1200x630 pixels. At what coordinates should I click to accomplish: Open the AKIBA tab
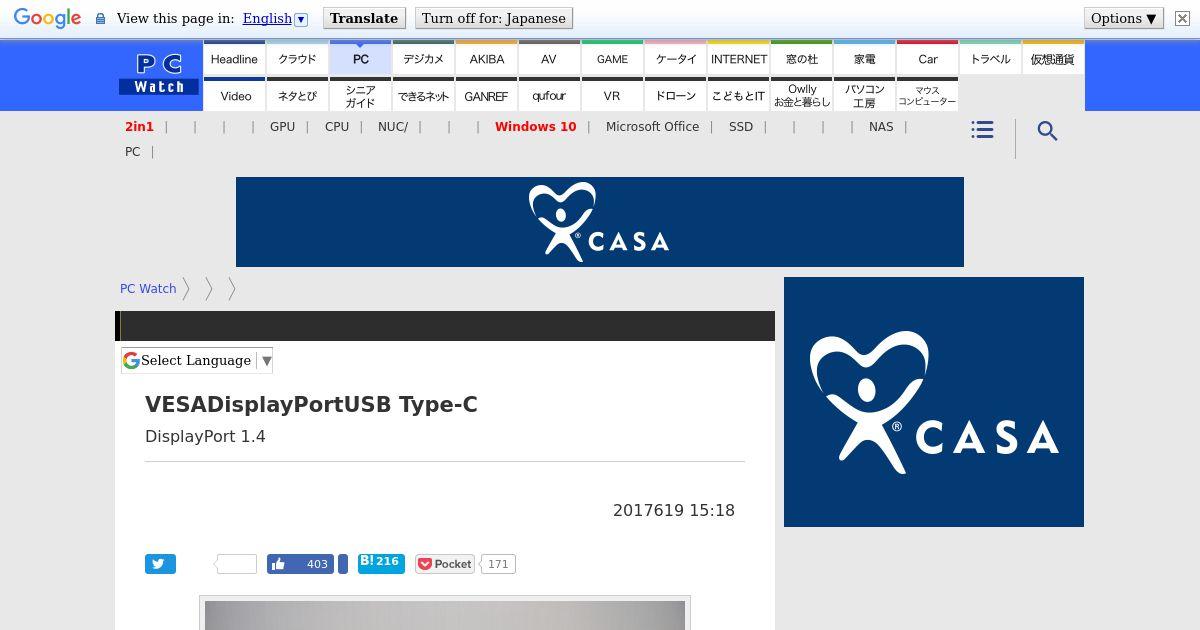tap(487, 58)
